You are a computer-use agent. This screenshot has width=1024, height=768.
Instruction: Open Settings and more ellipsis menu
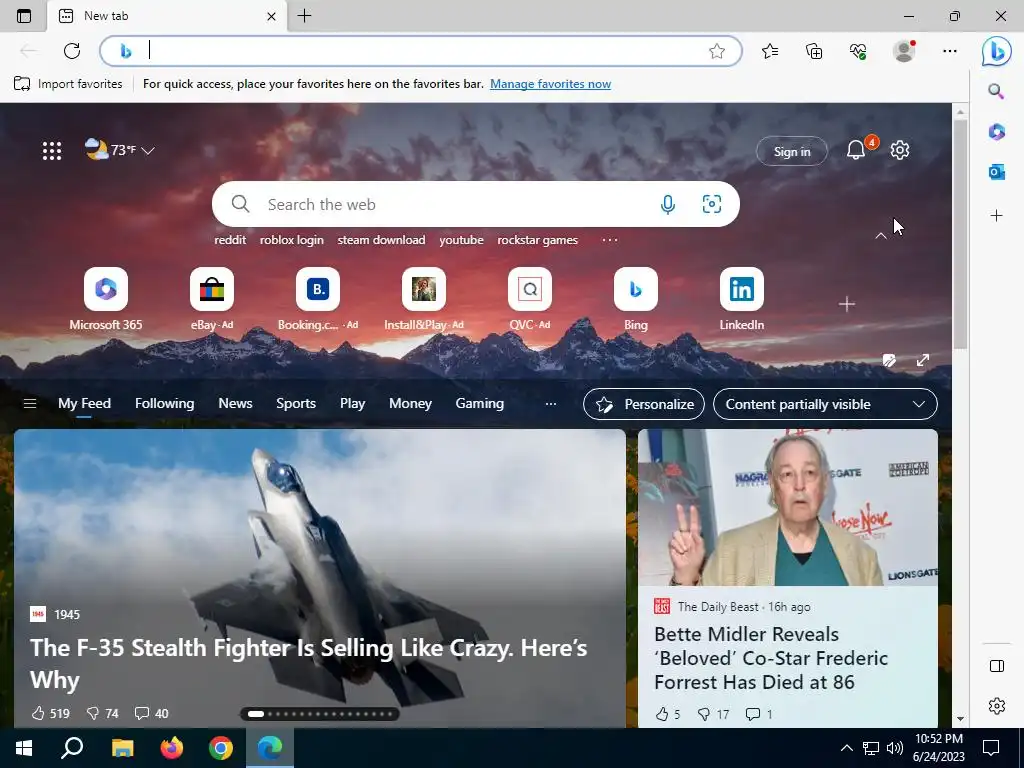coord(950,51)
